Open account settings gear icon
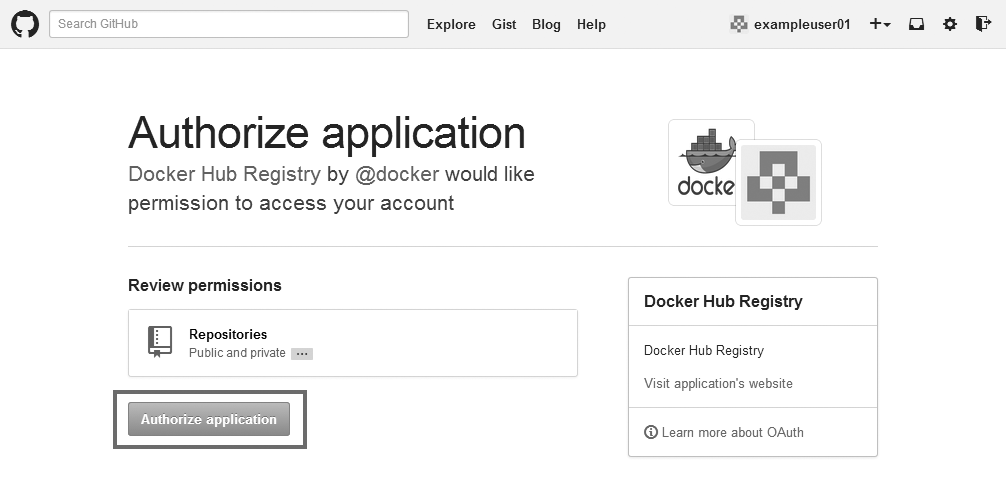The width and height of the screenshot is (1006, 482). [950, 24]
